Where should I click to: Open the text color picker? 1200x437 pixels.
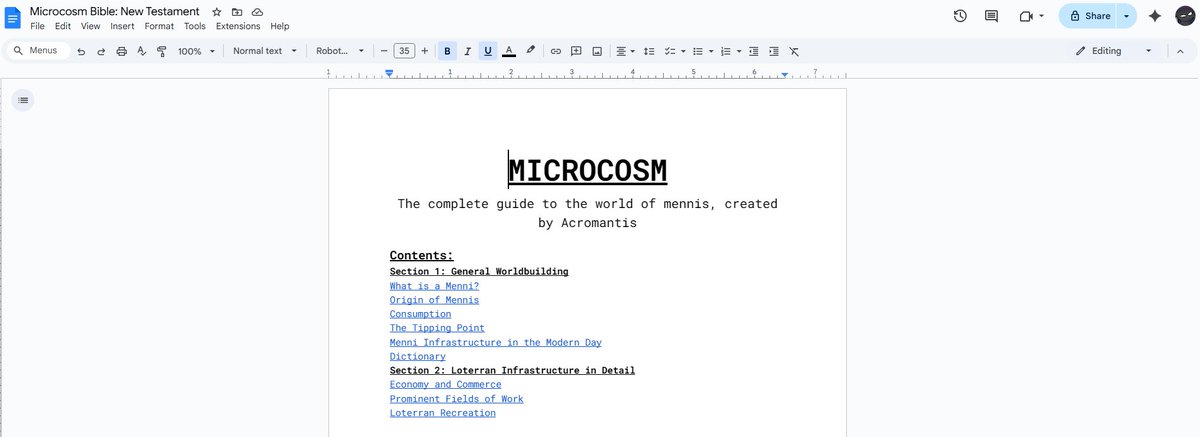pyautogui.click(x=508, y=51)
